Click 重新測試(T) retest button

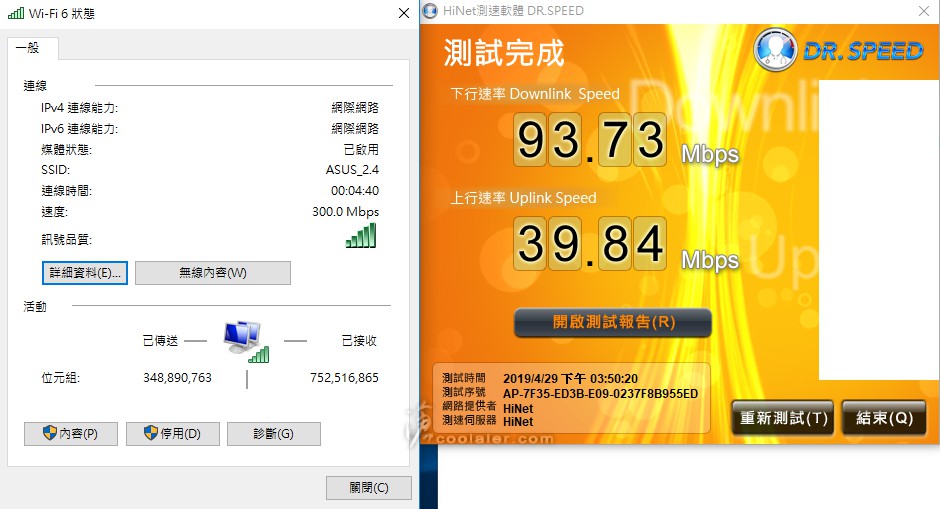pos(783,417)
